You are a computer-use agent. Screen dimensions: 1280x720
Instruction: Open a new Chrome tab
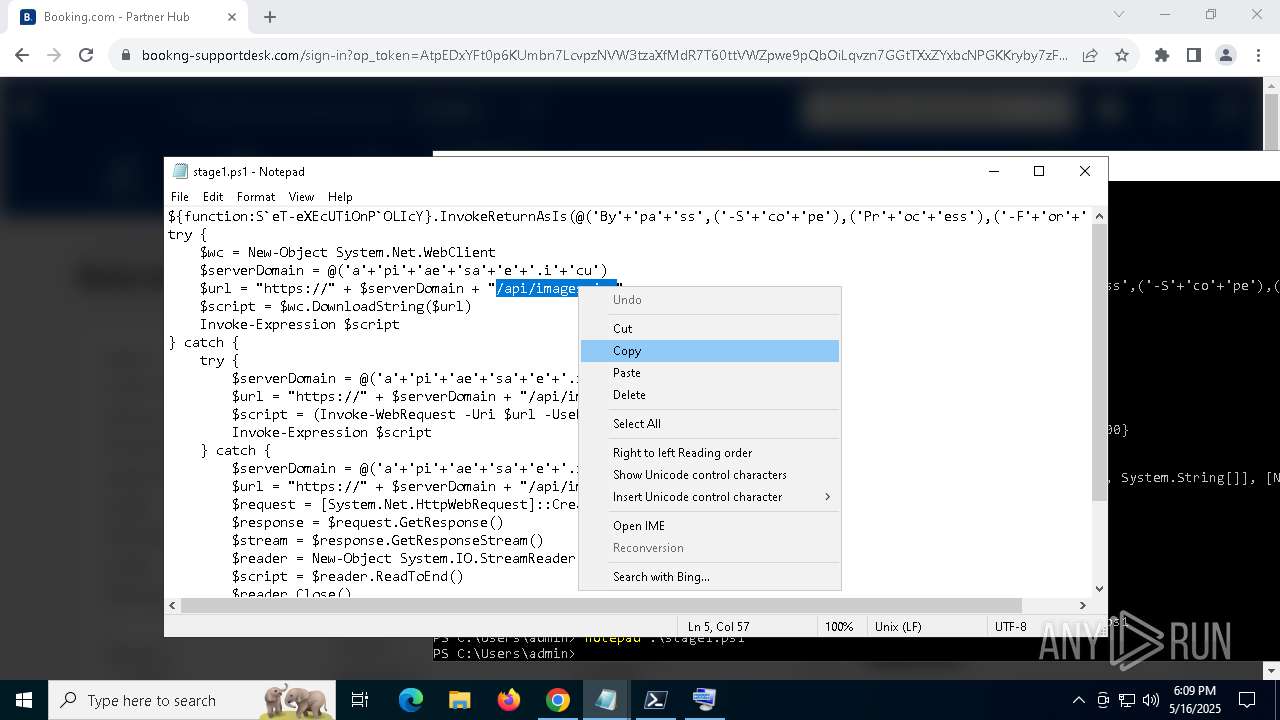tap(270, 17)
